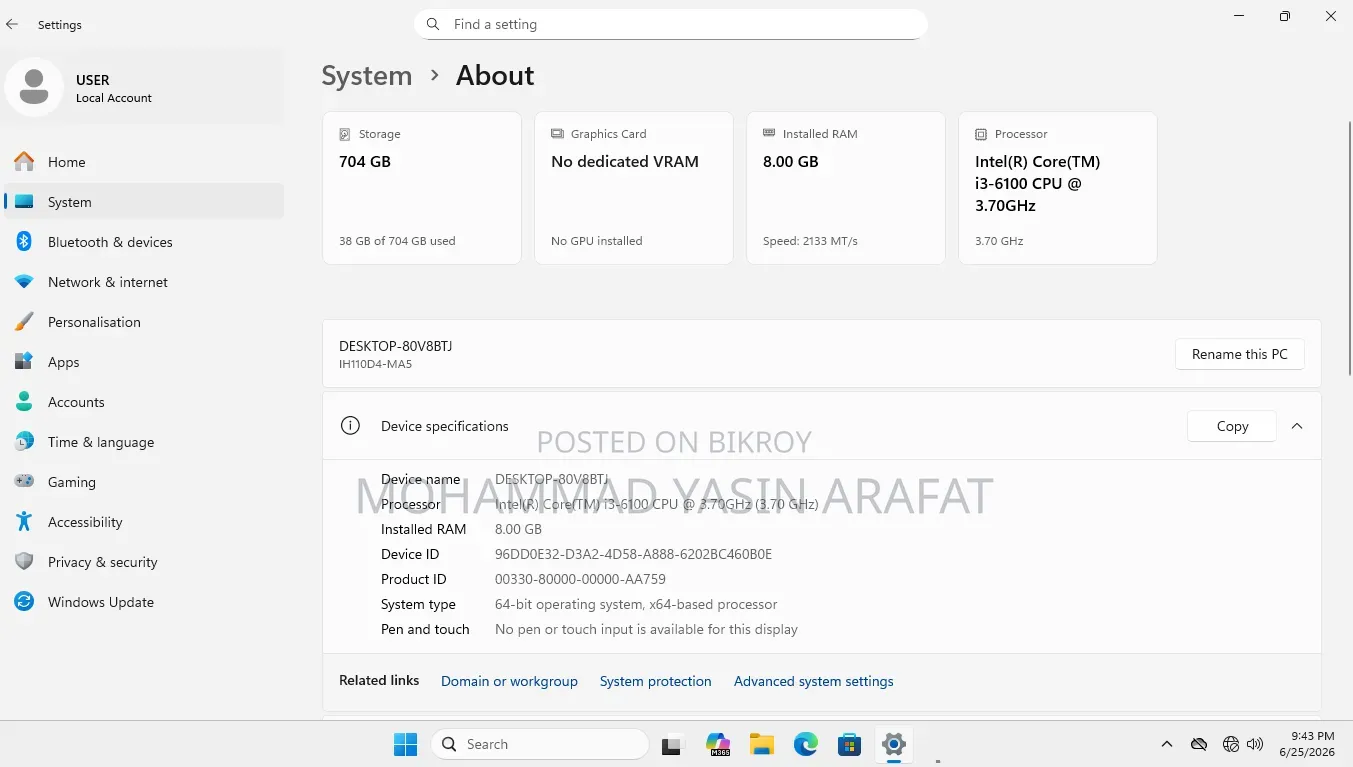Go back with the Settings back arrow

pos(12,24)
